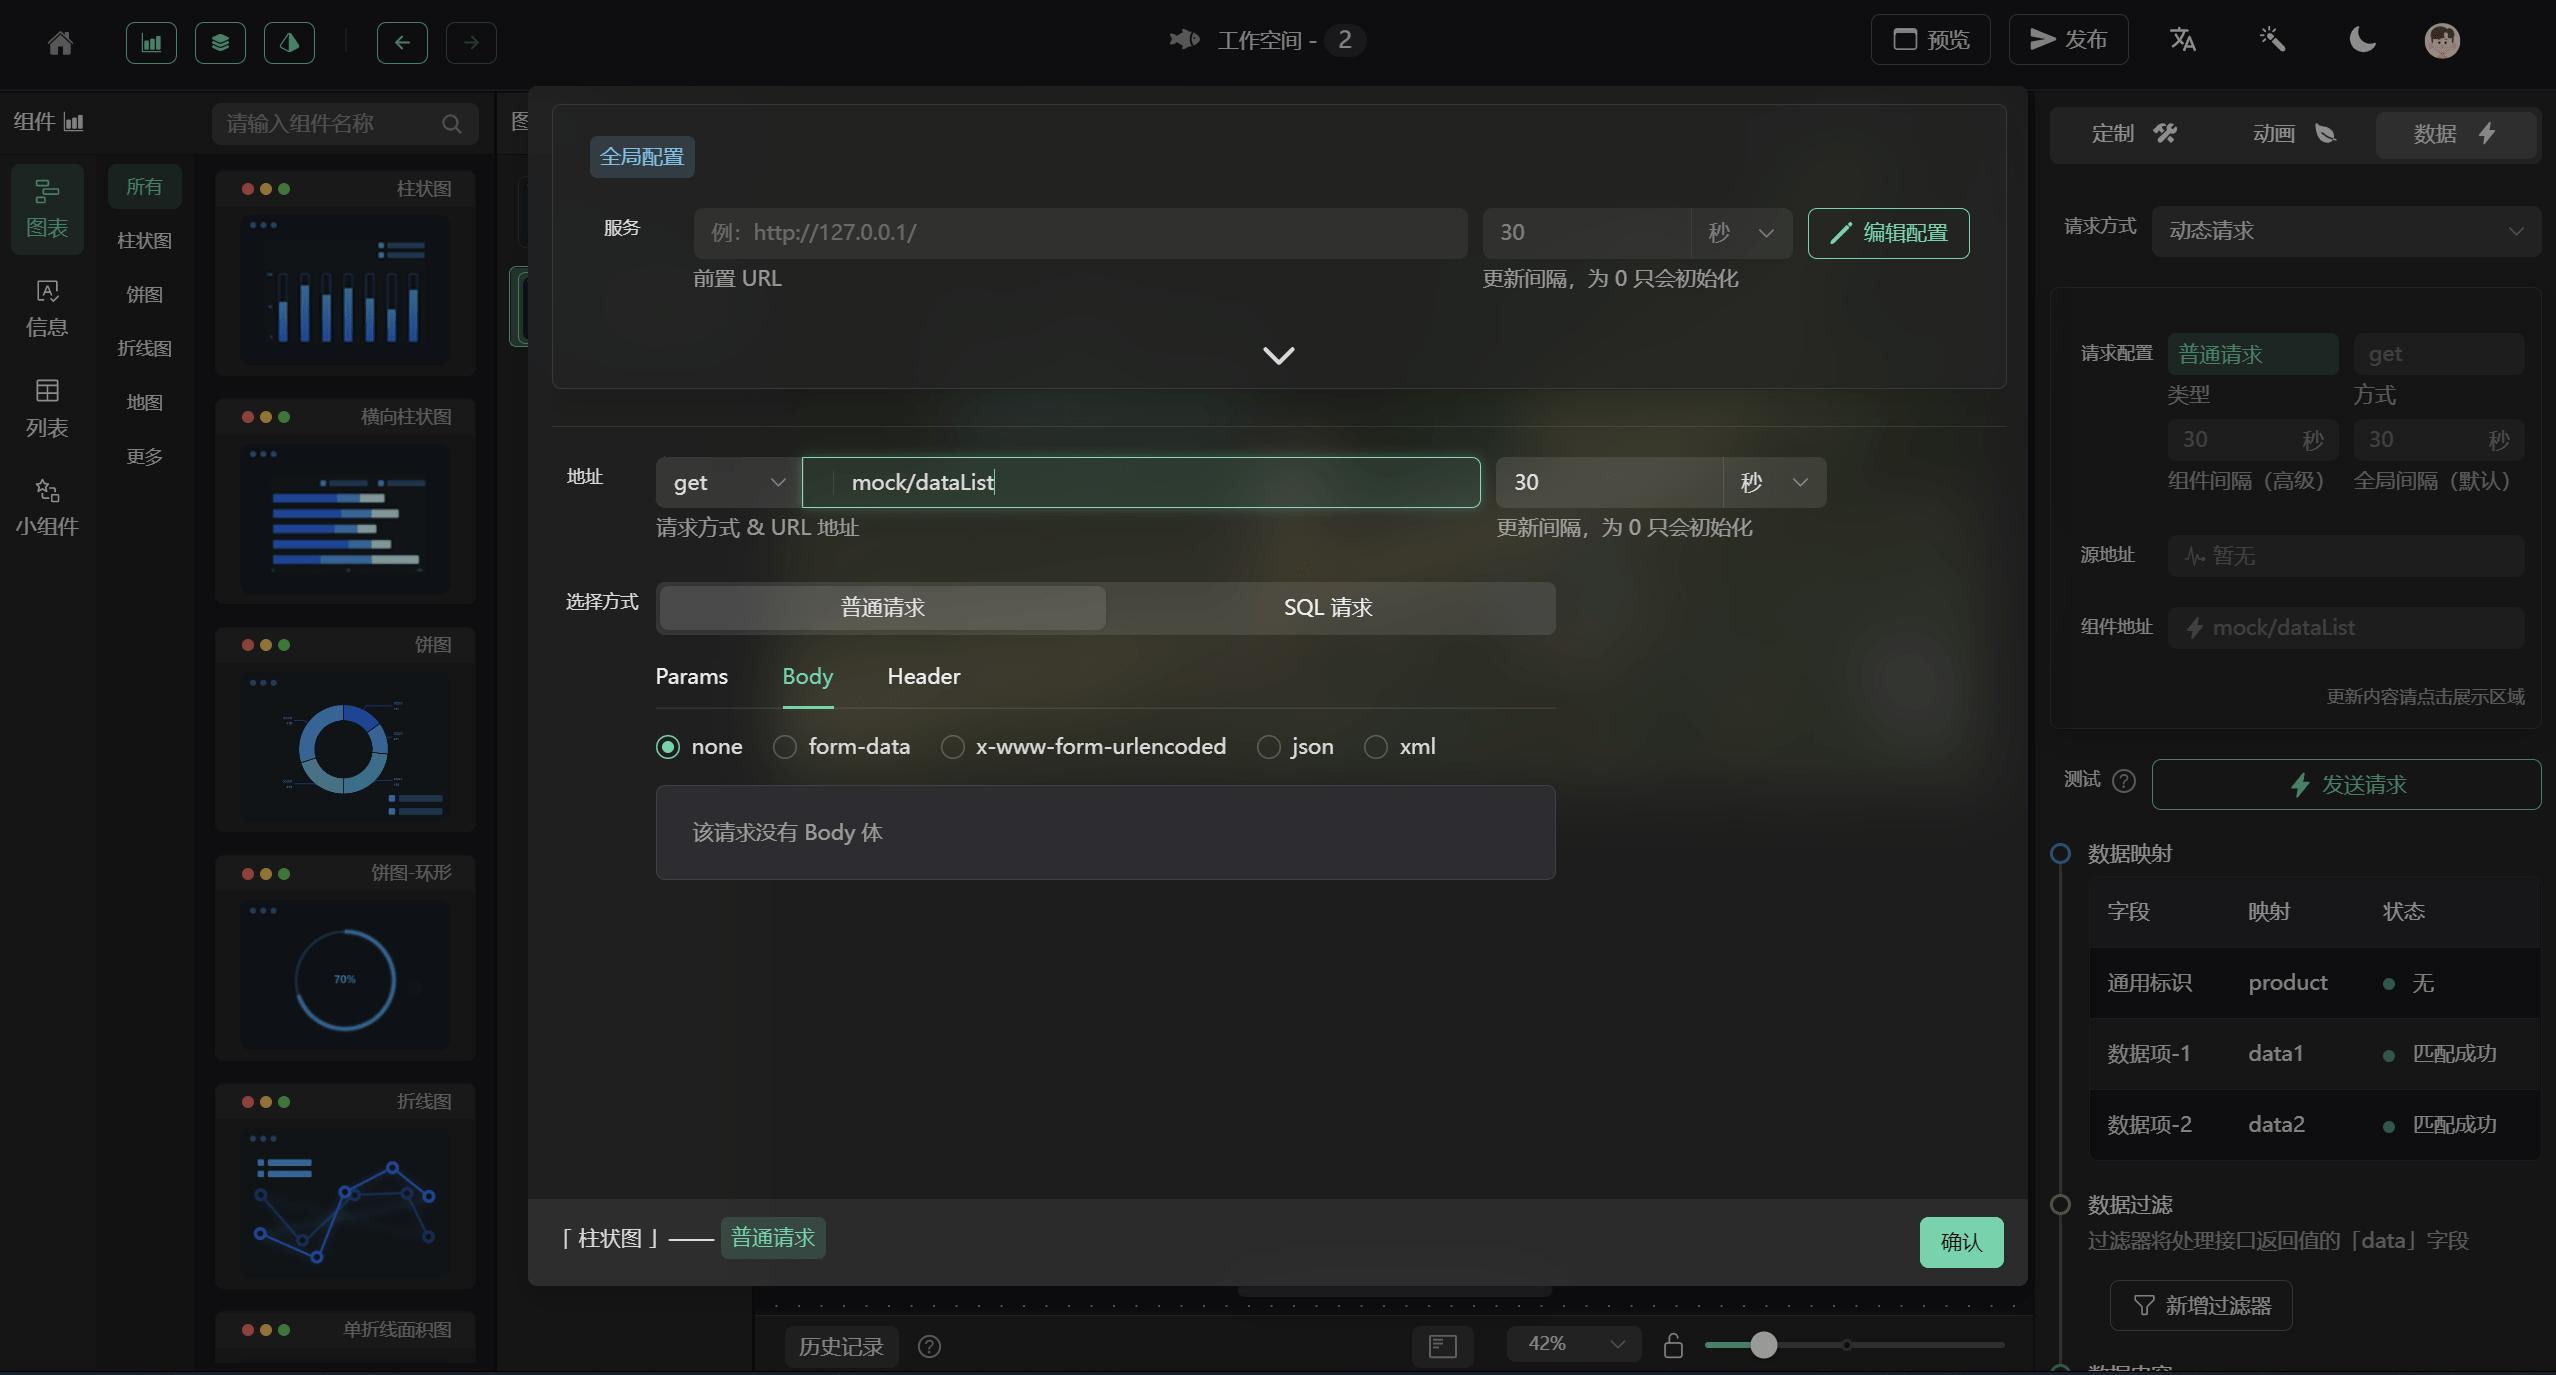Expand global config with the chevron
The image size is (2556, 1375).
[1278, 355]
